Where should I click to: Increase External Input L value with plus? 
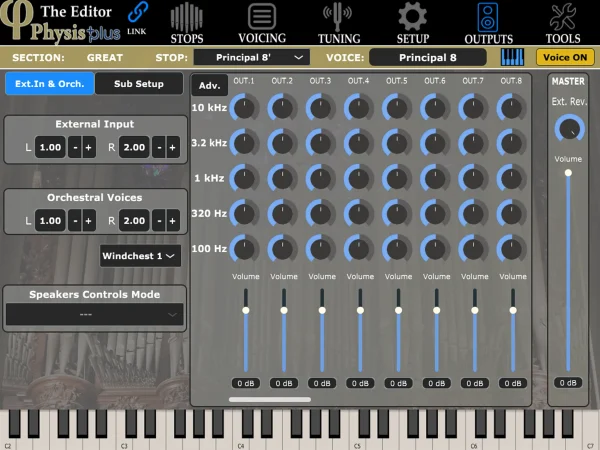pos(88,147)
